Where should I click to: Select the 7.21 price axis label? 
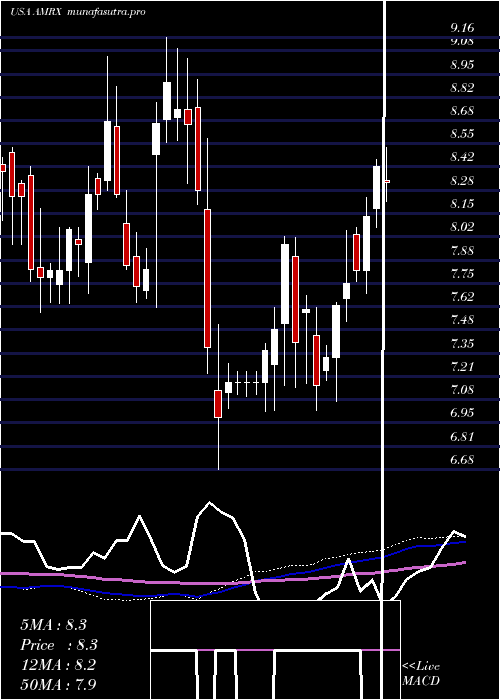click(x=462, y=367)
